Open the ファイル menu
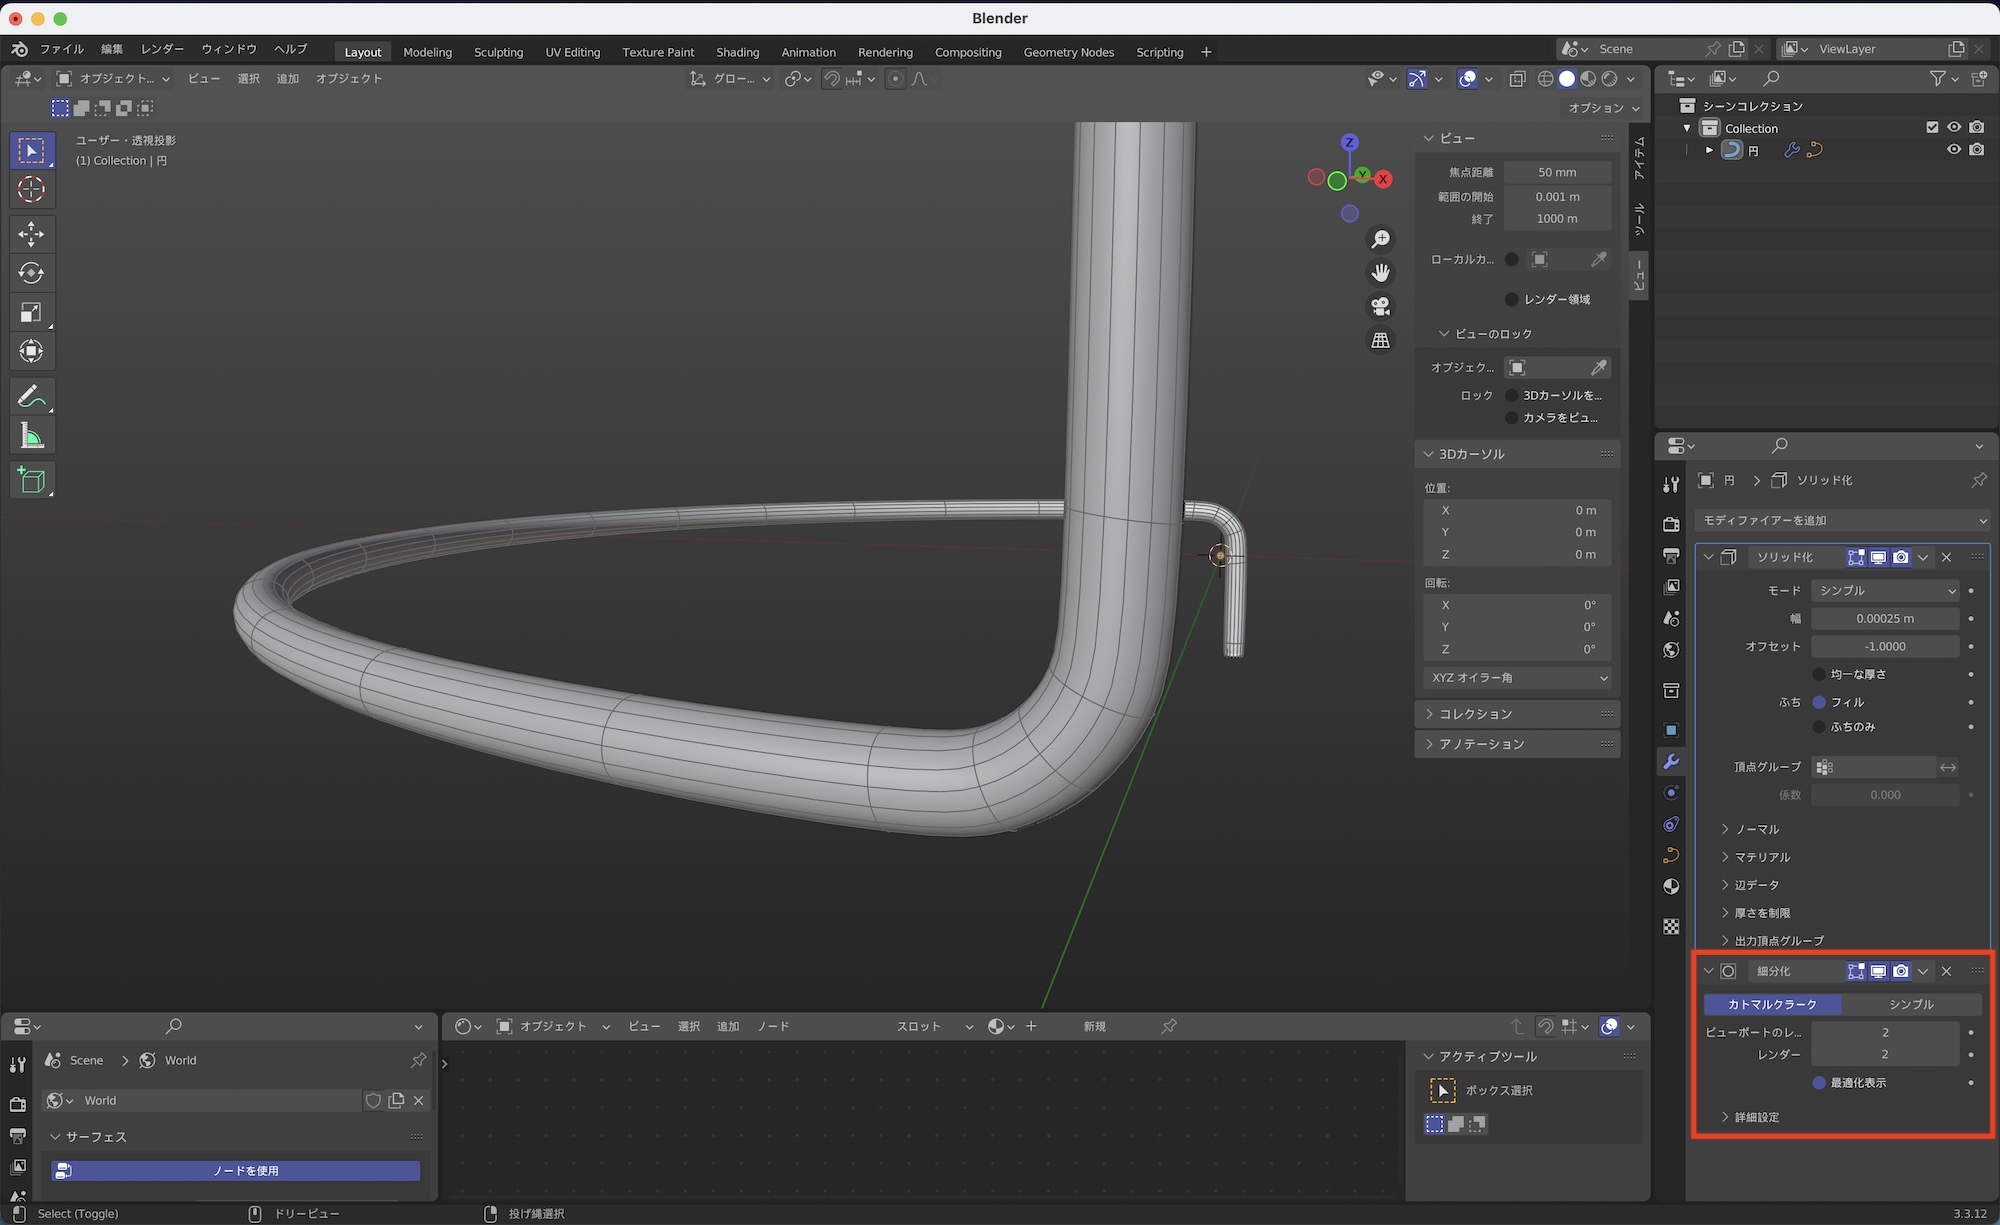2000x1225 pixels. click(62, 49)
